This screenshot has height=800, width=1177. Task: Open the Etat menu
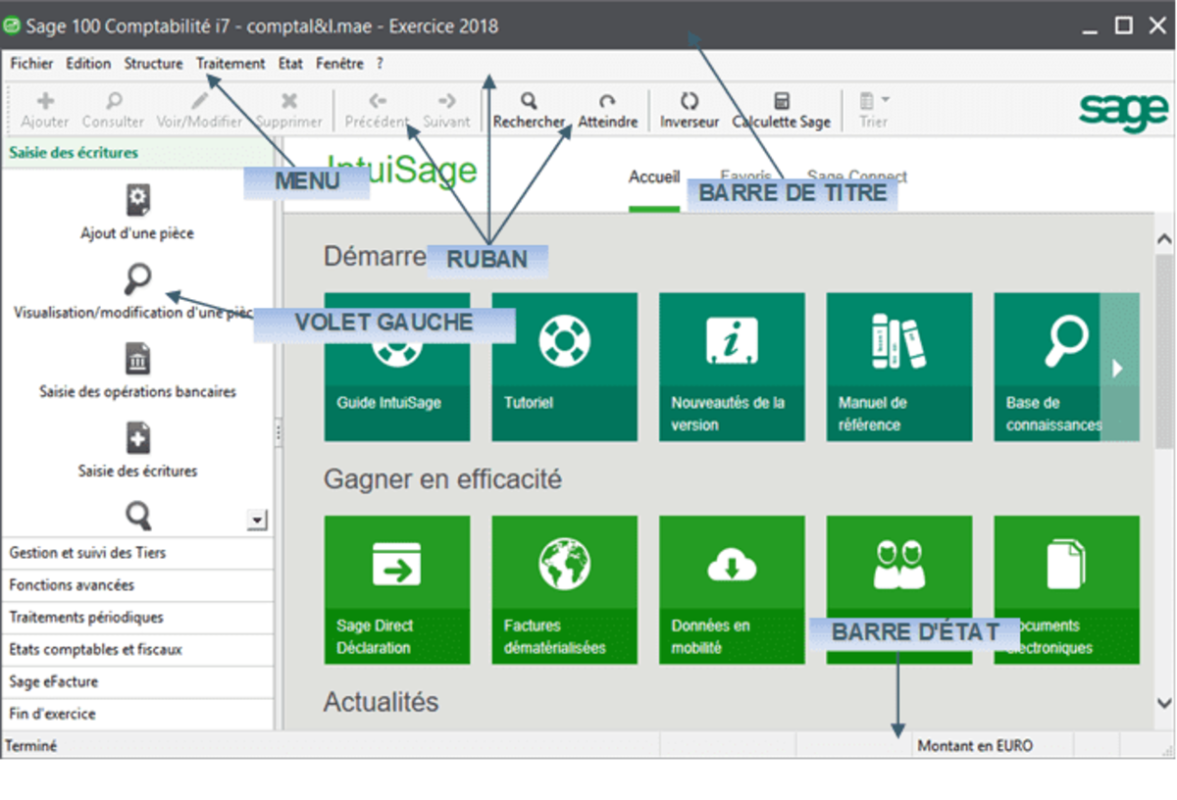(290, 64)
